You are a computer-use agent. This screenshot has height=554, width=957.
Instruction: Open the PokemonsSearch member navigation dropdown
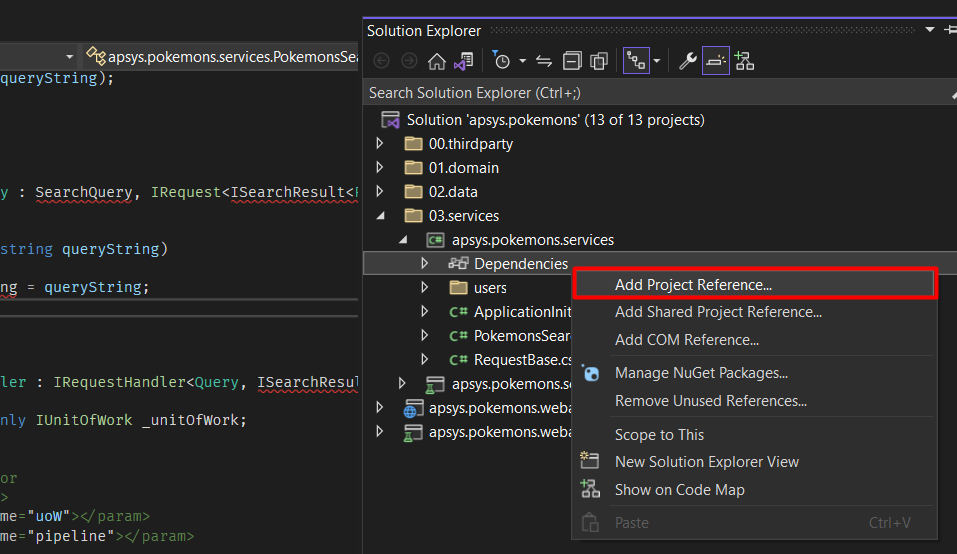pos(220,57)
